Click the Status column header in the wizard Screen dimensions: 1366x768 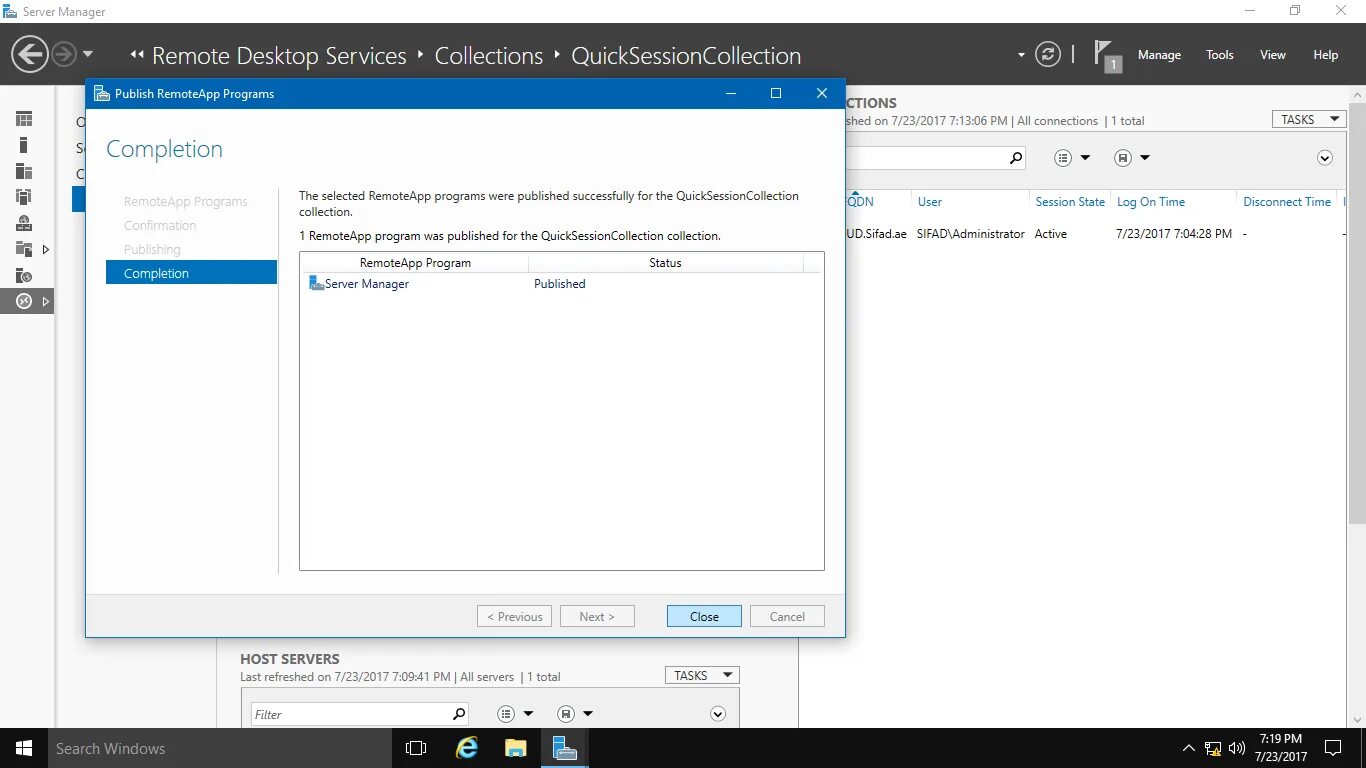tap(665, 263)
